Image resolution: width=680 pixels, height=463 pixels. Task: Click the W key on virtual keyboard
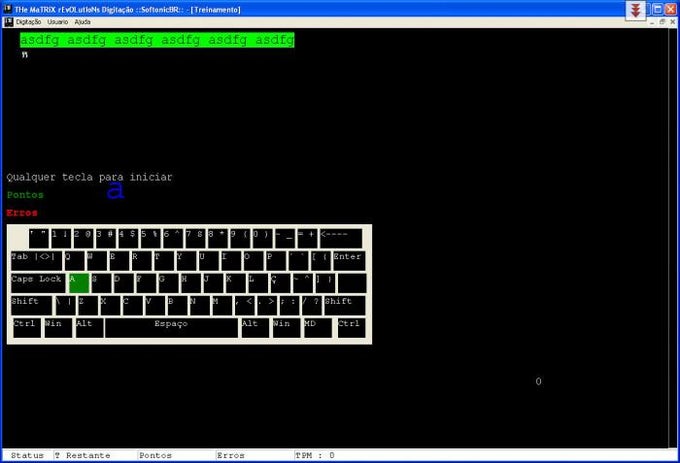(x=97, y=261)
